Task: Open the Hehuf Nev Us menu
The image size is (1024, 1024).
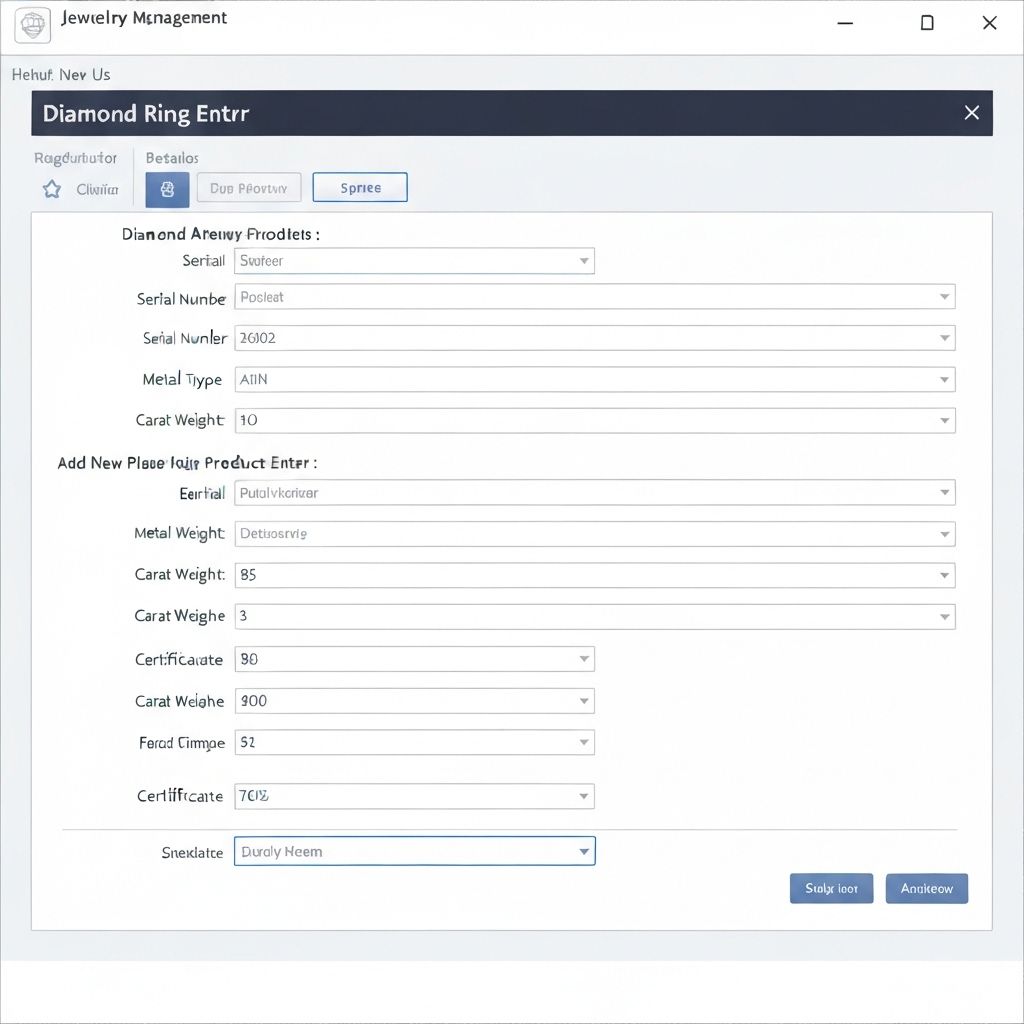Action: point(60,75)
